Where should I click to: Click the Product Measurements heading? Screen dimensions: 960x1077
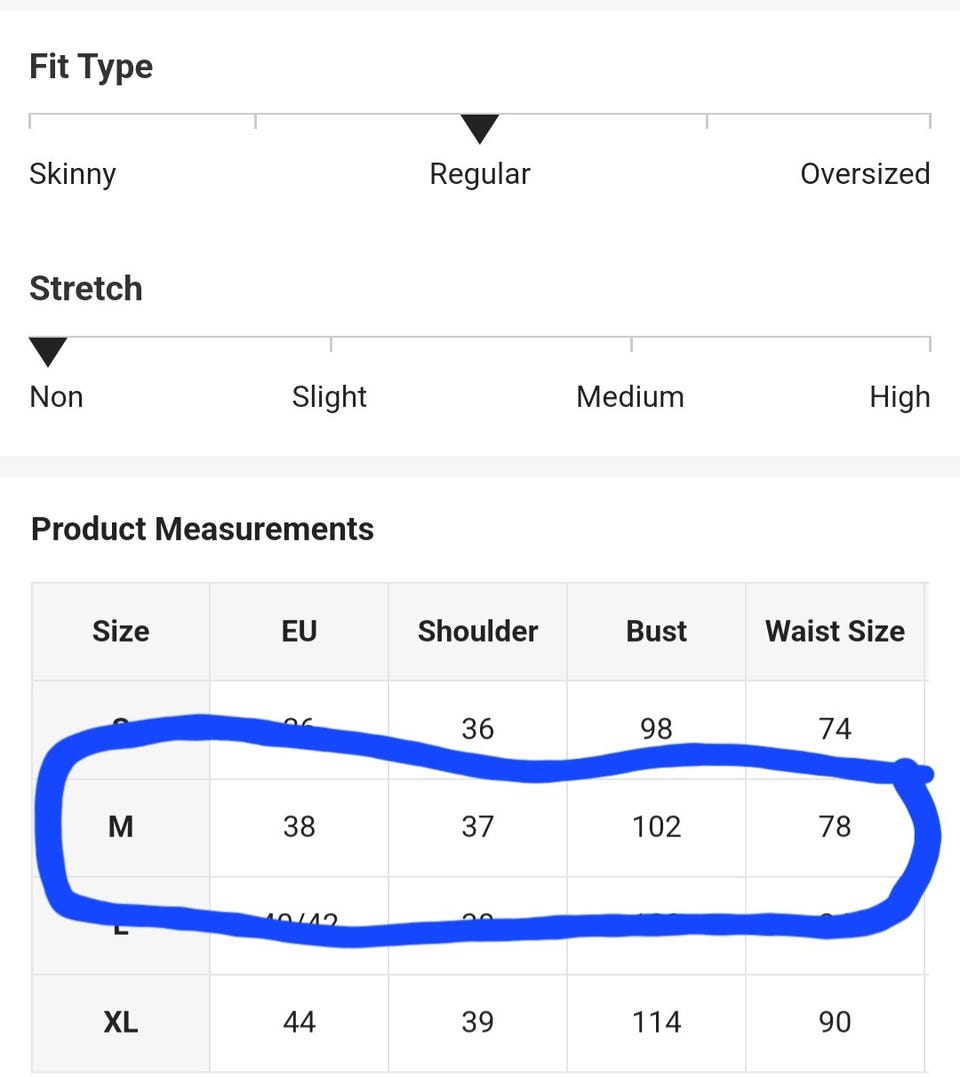[203, 530]
